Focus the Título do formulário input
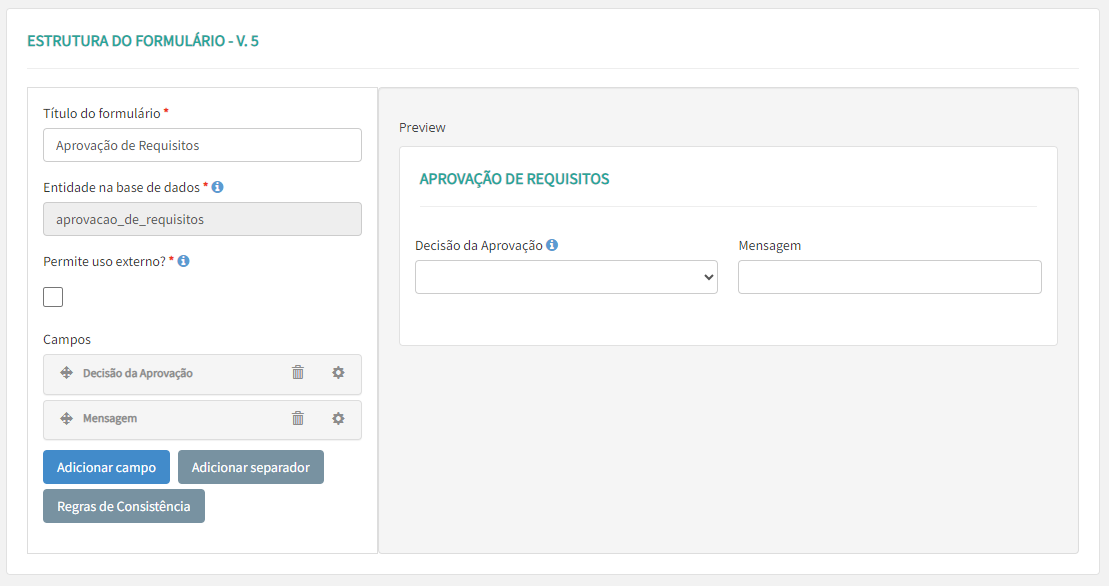 [202, 145]
